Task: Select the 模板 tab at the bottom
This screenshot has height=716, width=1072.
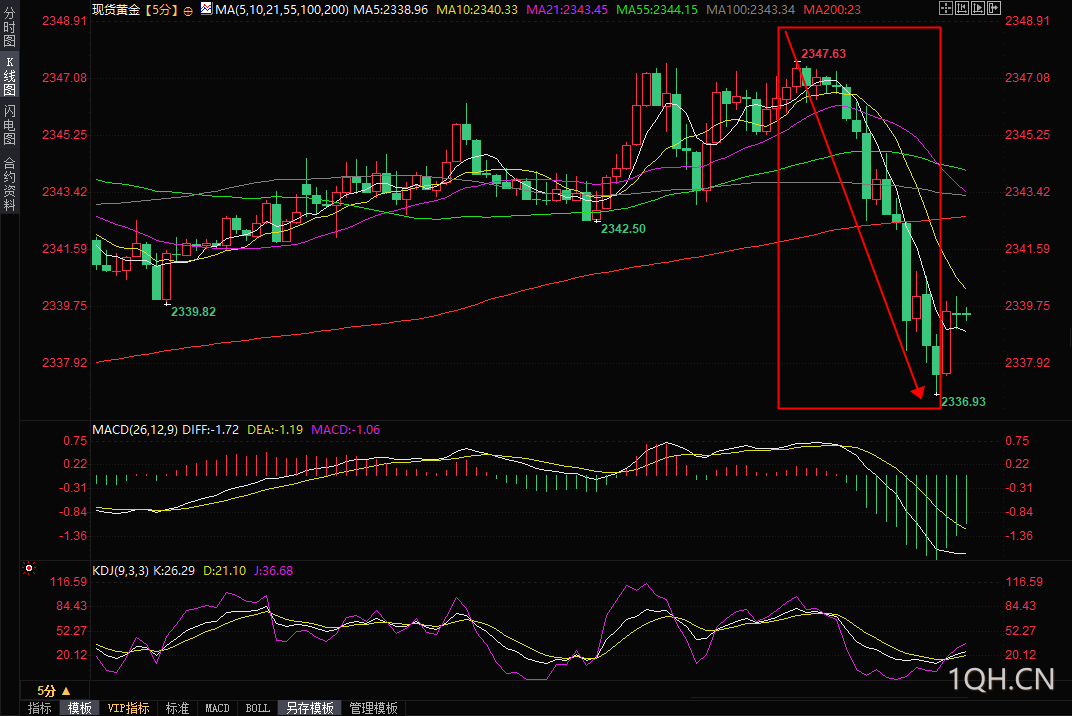Action: point(80,708)
